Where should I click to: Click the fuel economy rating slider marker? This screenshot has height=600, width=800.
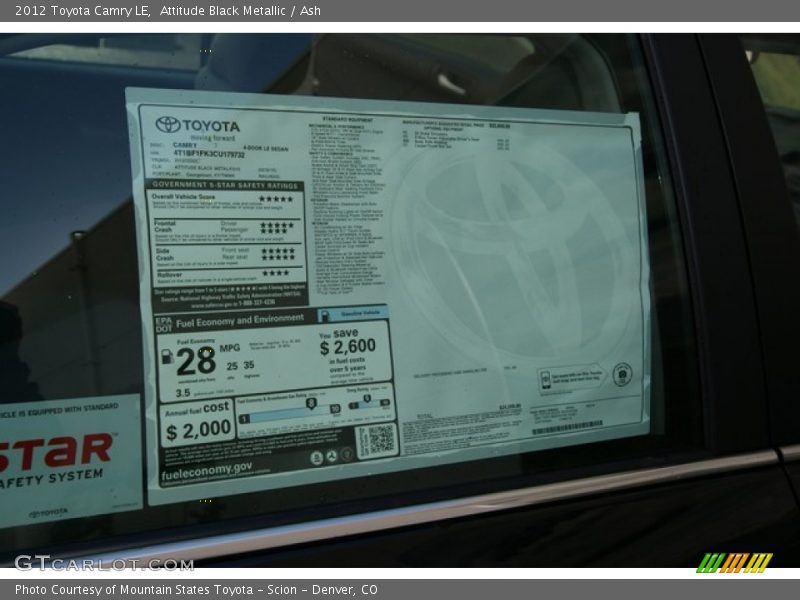click(311, 404)
